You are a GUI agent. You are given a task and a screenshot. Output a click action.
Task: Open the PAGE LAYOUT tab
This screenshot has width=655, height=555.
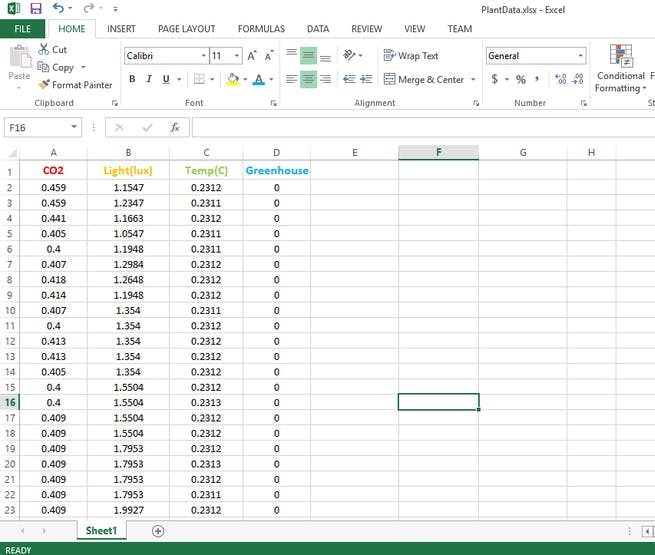pyautogui.click(x=186, y=29)
